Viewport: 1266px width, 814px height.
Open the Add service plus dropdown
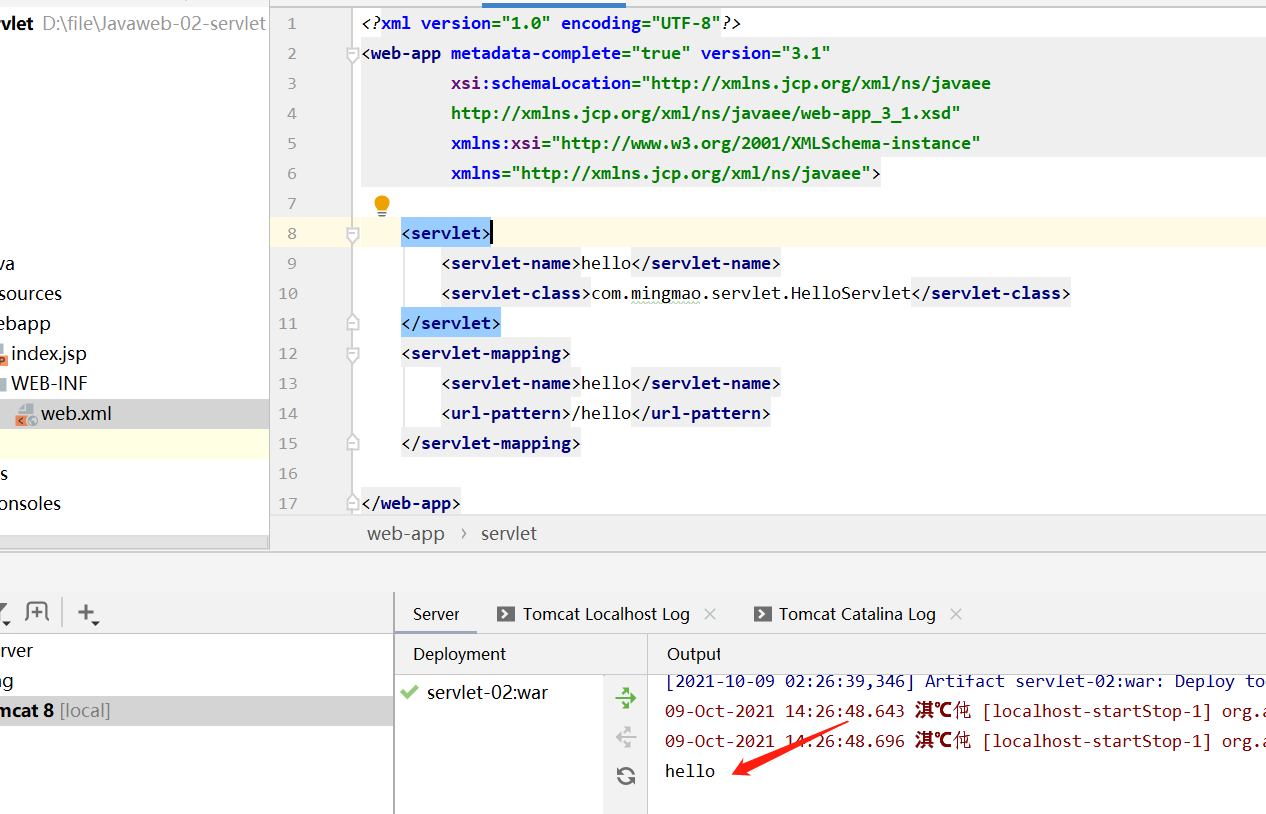[88, 613]
